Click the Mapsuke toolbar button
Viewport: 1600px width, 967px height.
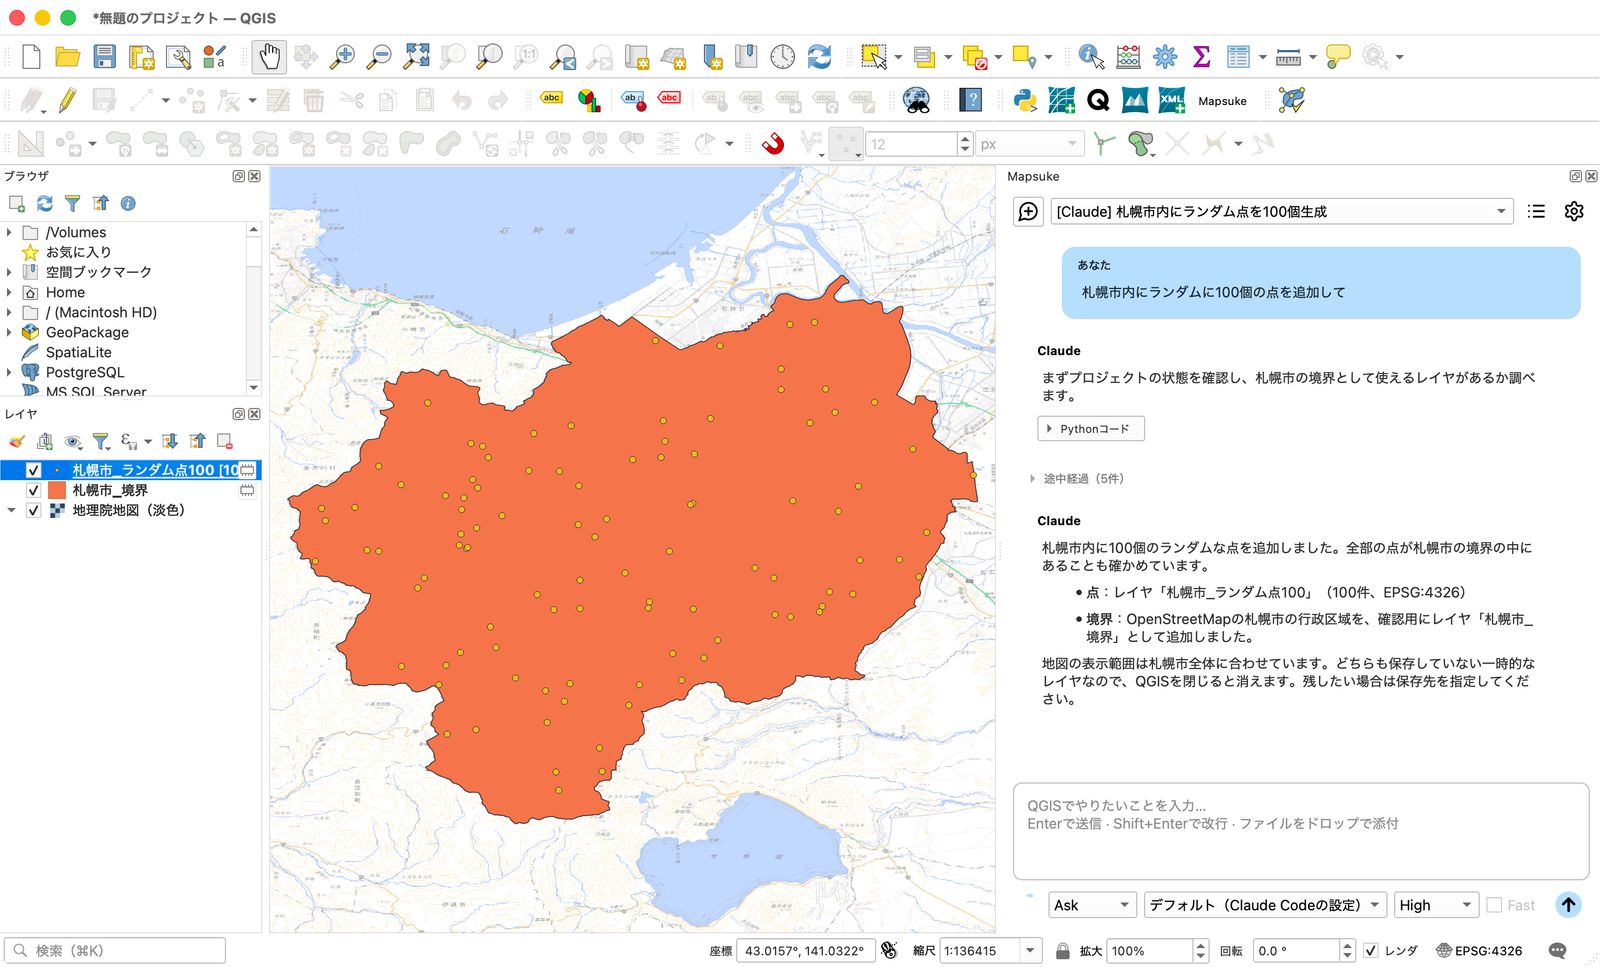coord(1222,101)
